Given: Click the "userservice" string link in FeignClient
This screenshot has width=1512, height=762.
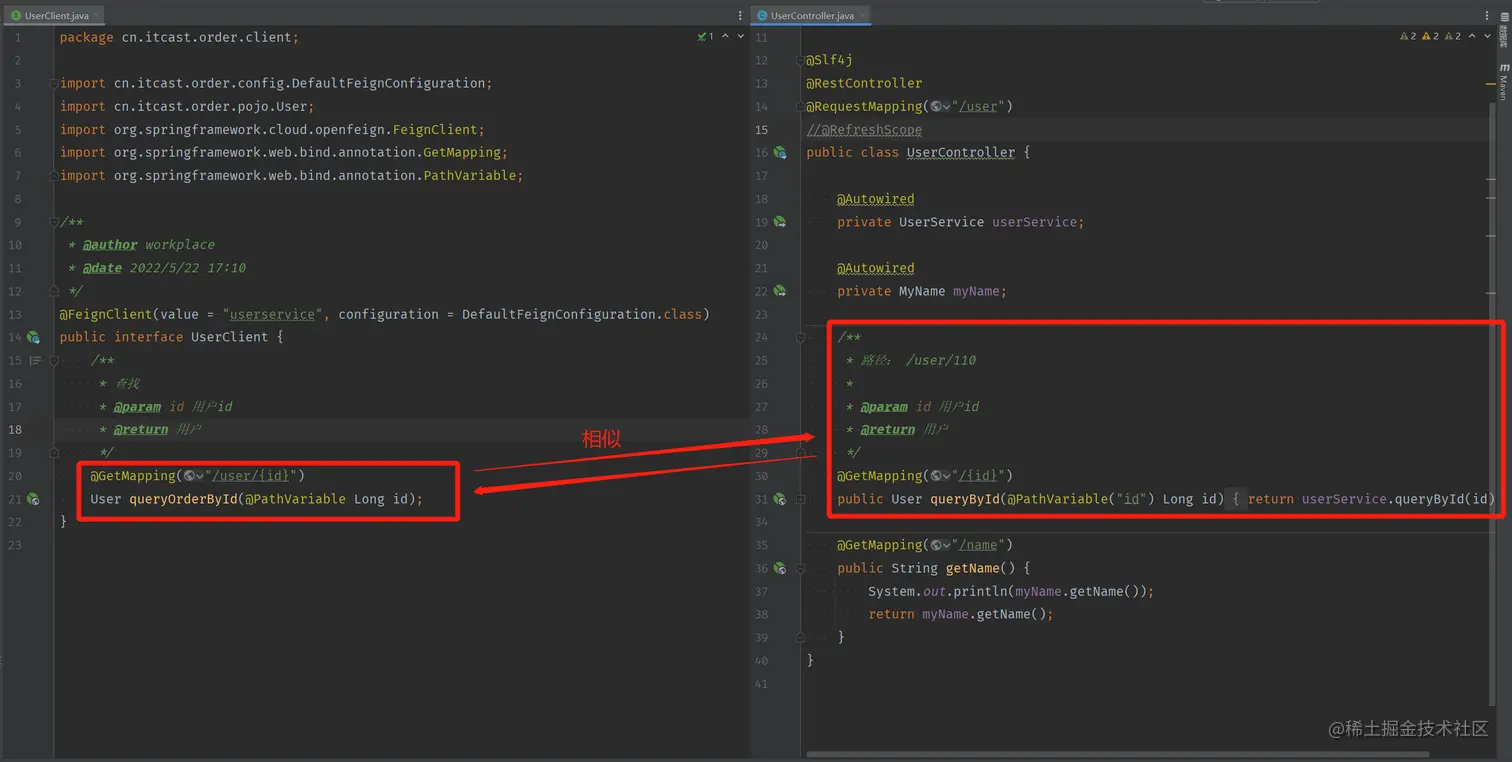Looking at the screenshot, I should click(x=273, y=314).
